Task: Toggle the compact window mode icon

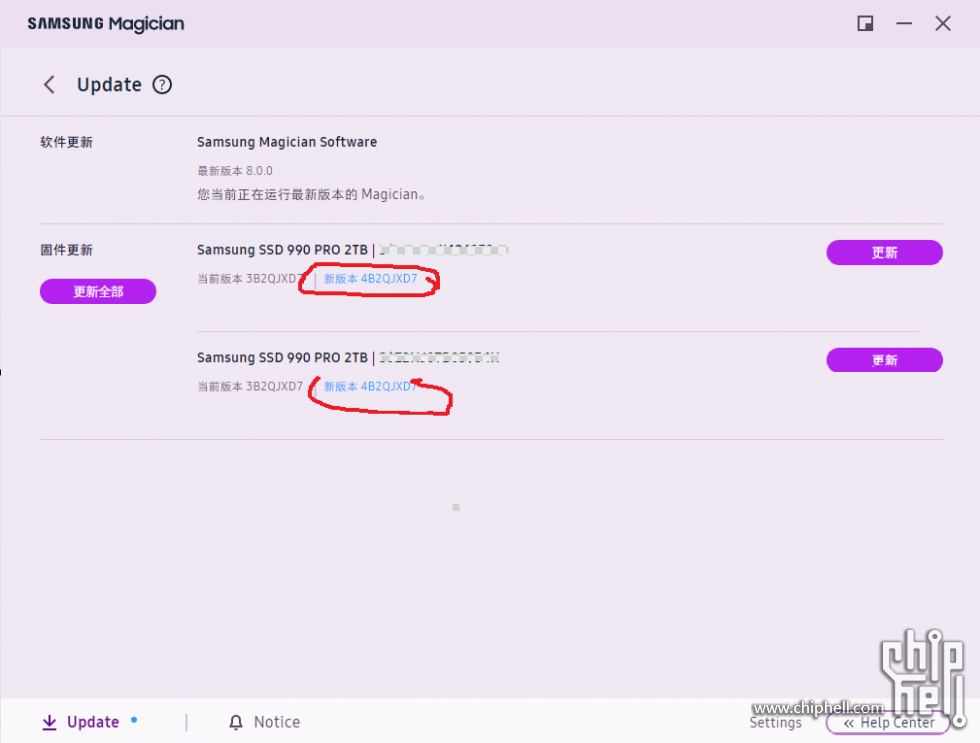Action: (865, 24)
